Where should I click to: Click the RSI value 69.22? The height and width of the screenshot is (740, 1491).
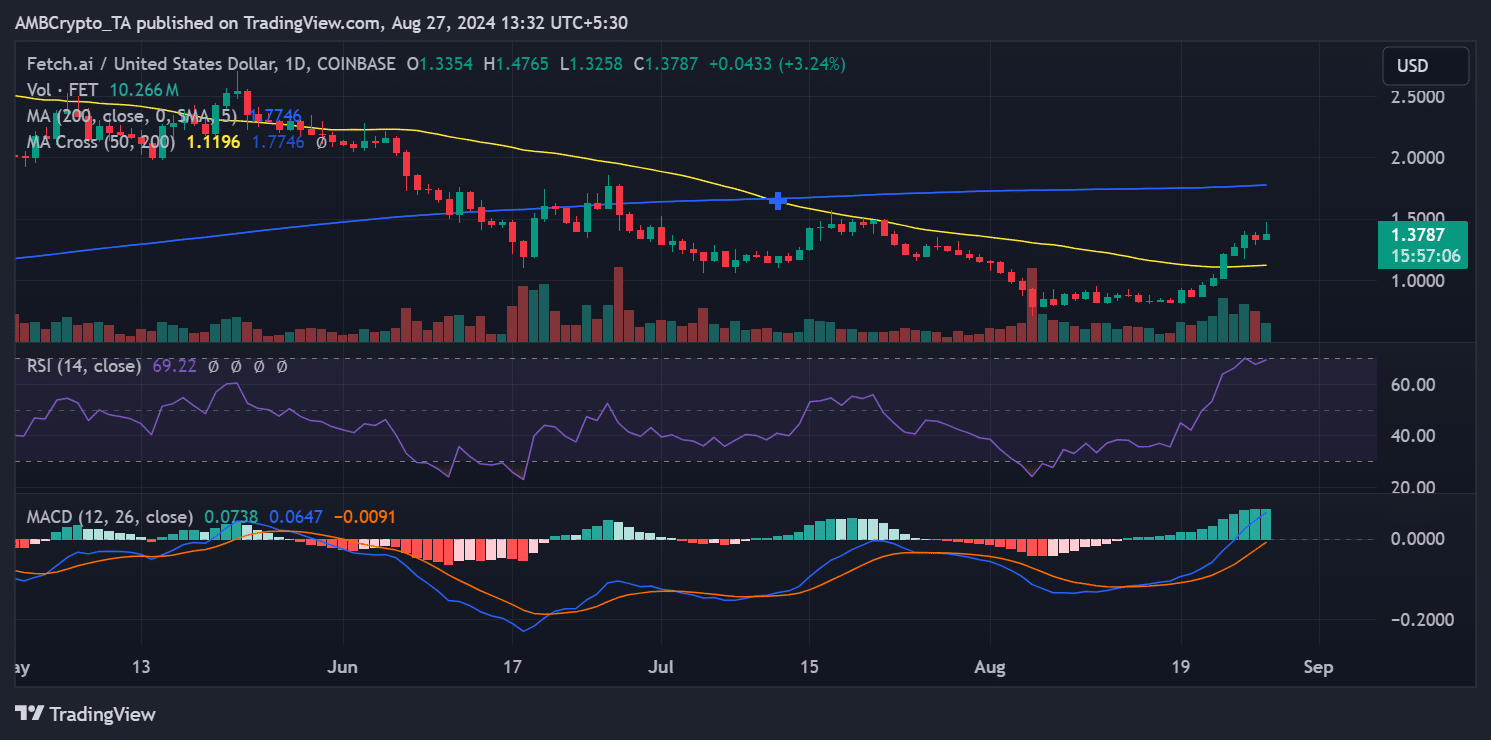coord(173,367)
